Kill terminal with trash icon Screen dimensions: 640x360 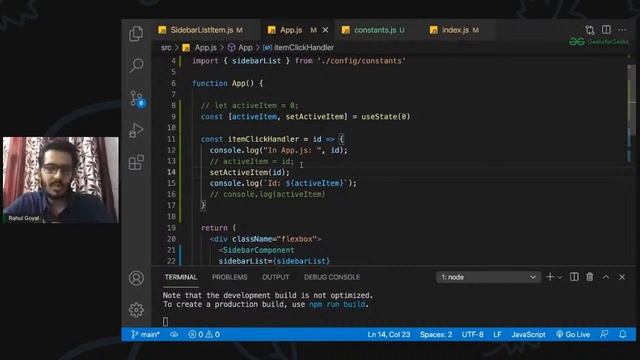coord(590,277)
